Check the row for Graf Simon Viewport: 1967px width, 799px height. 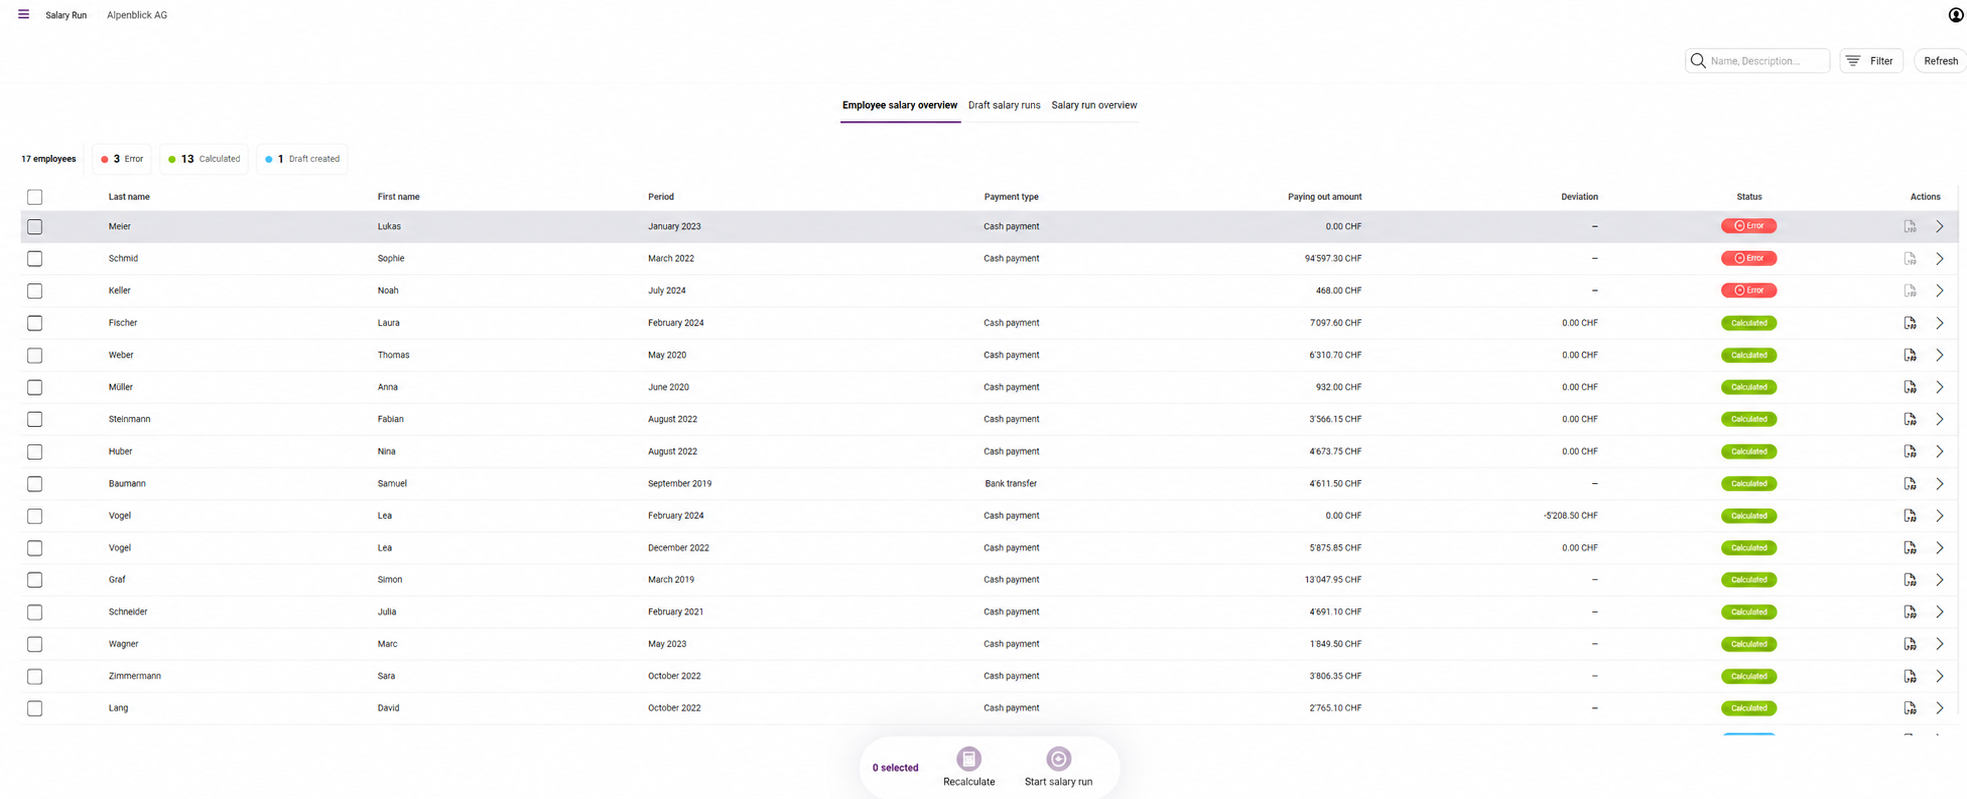[35, 580]
